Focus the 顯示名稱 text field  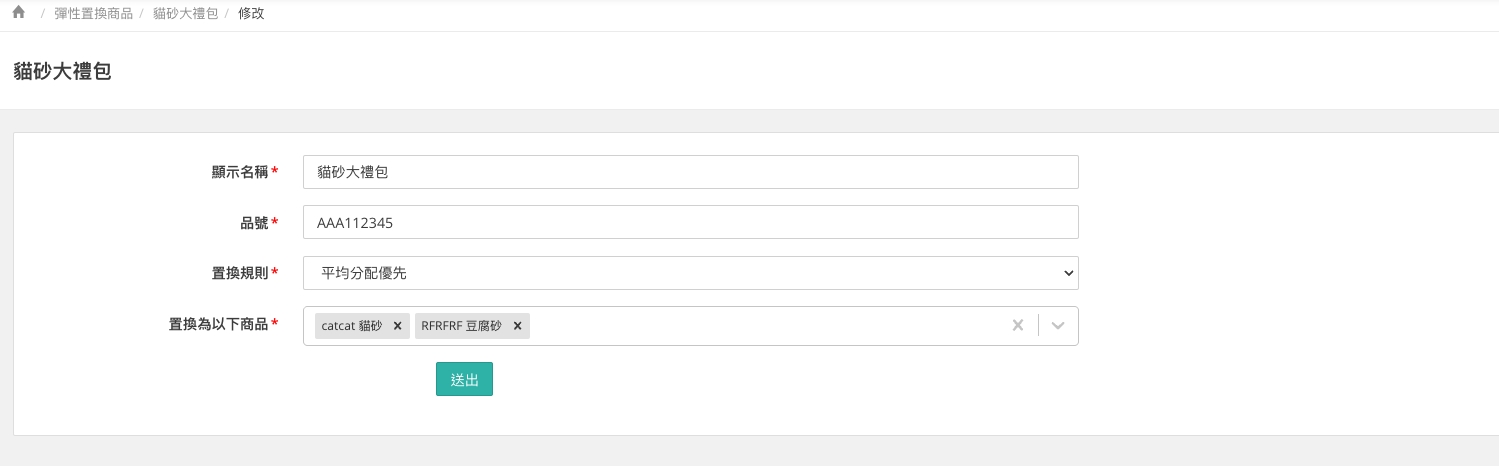coord(690,172)
